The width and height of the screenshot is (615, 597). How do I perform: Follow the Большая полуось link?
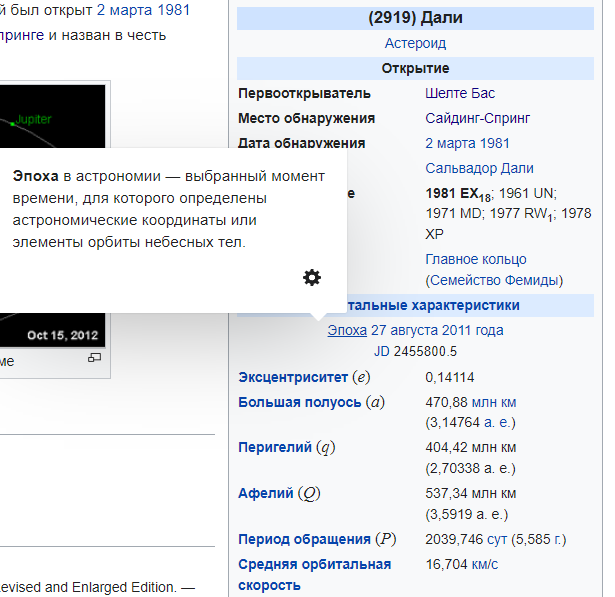[x=299, y=402]
